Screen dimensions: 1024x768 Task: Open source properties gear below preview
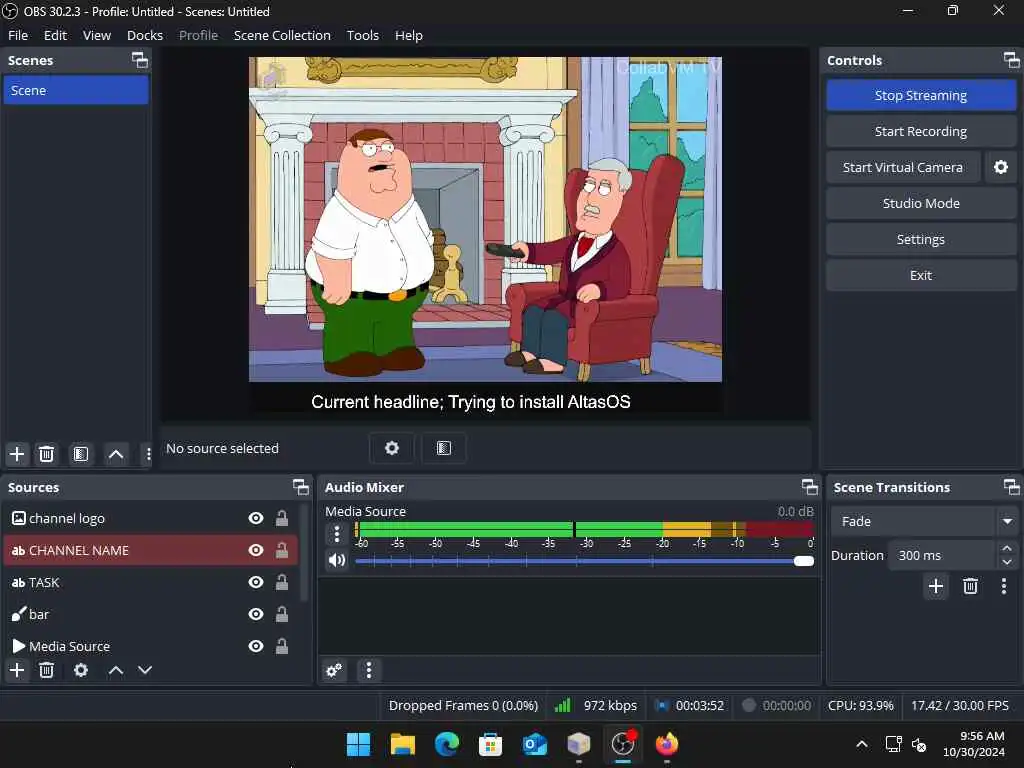(391, 448)
